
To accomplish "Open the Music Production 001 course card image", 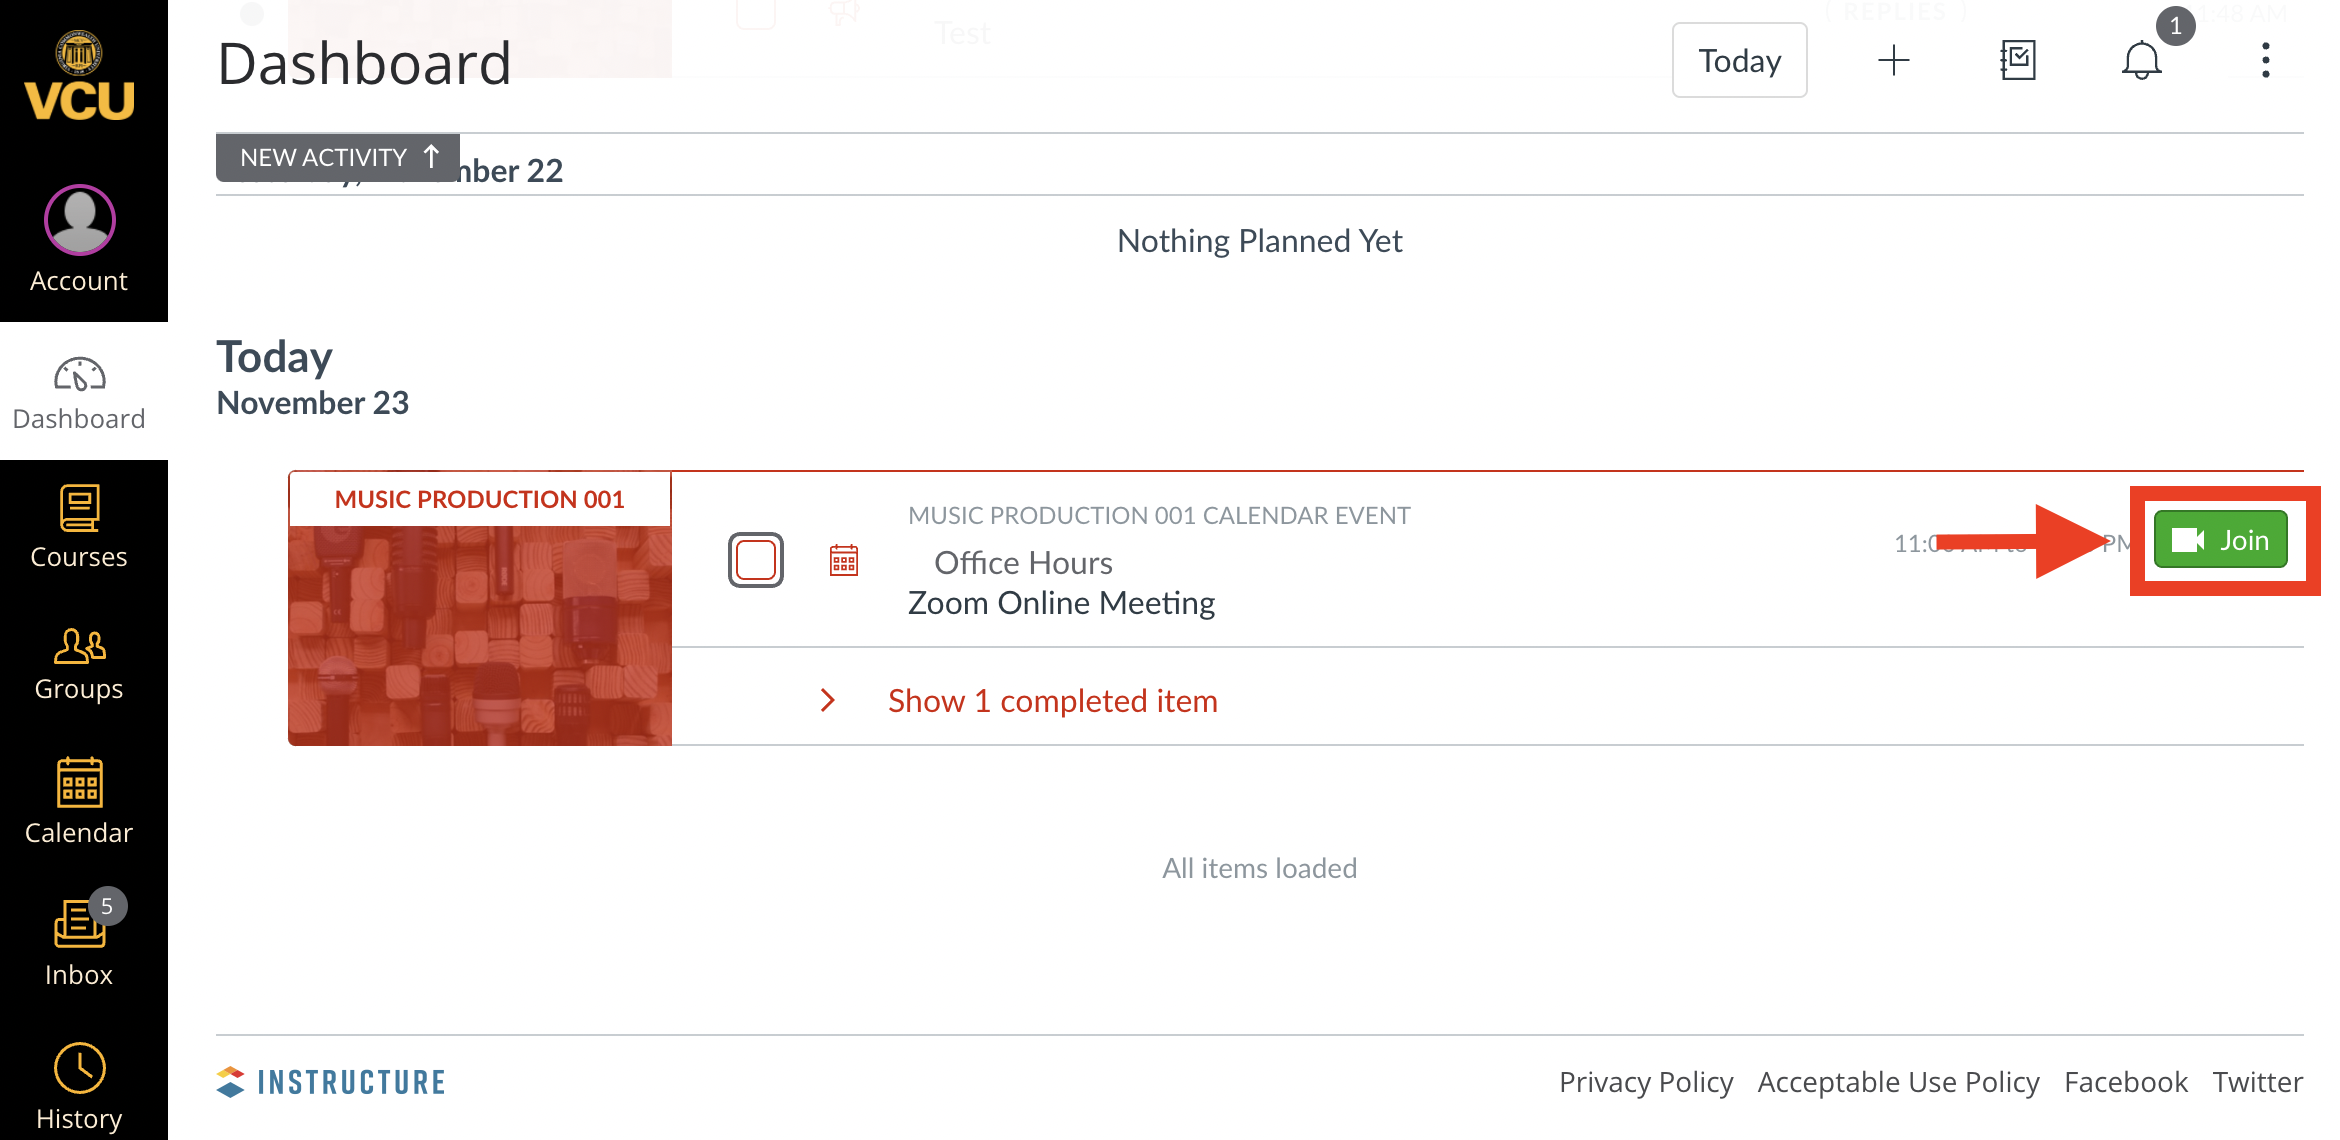I will coord(480,634).
